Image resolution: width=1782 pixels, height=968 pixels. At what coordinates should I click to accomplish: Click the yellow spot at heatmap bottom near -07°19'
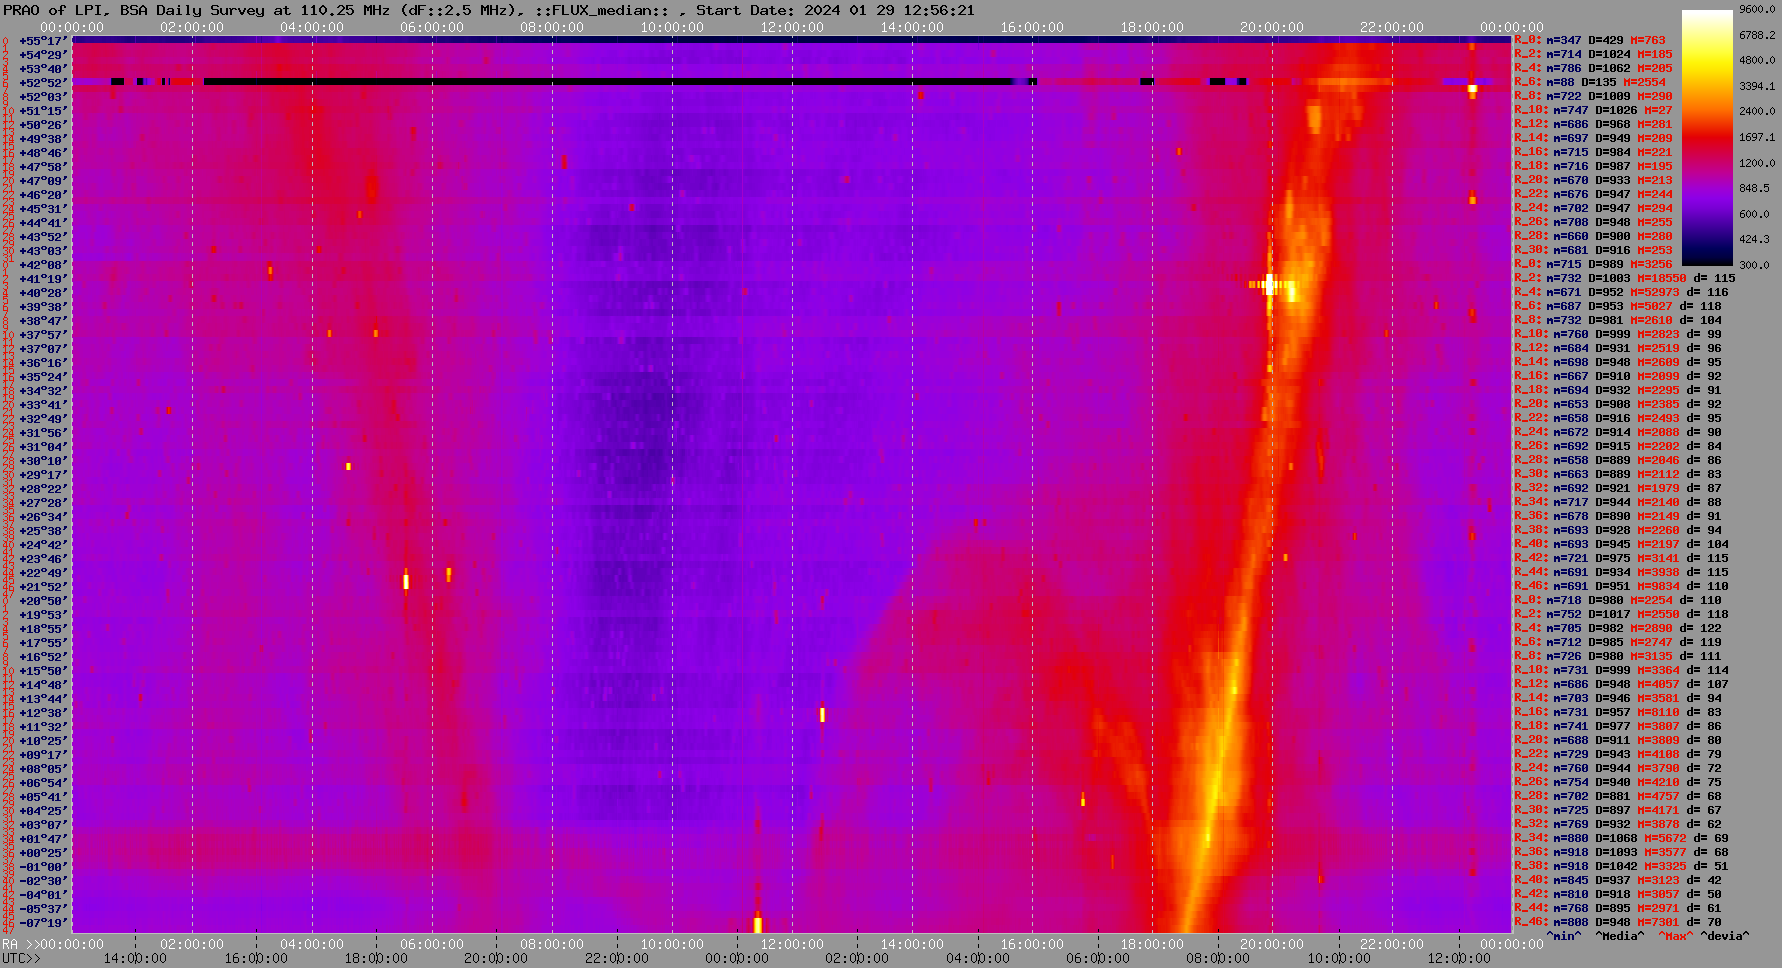point(758,924)
